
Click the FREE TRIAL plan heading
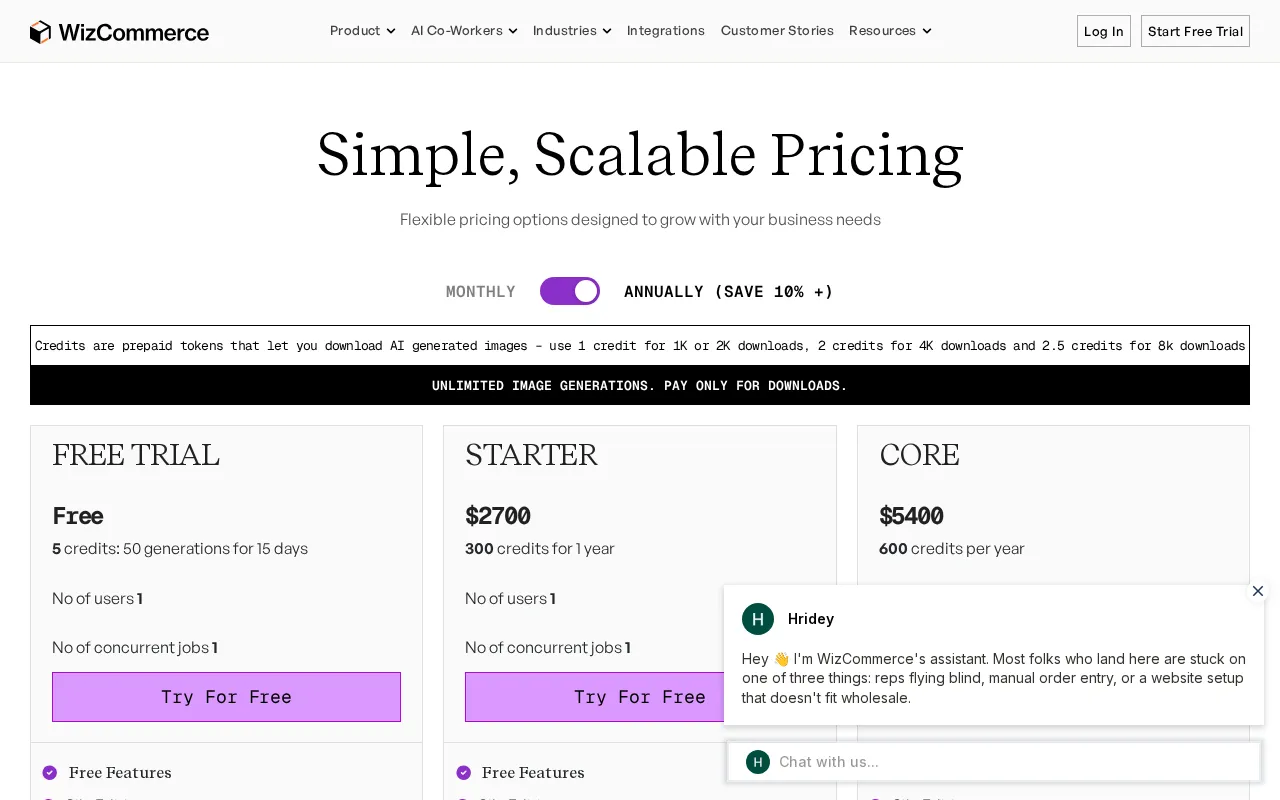(x=136, y=455)
